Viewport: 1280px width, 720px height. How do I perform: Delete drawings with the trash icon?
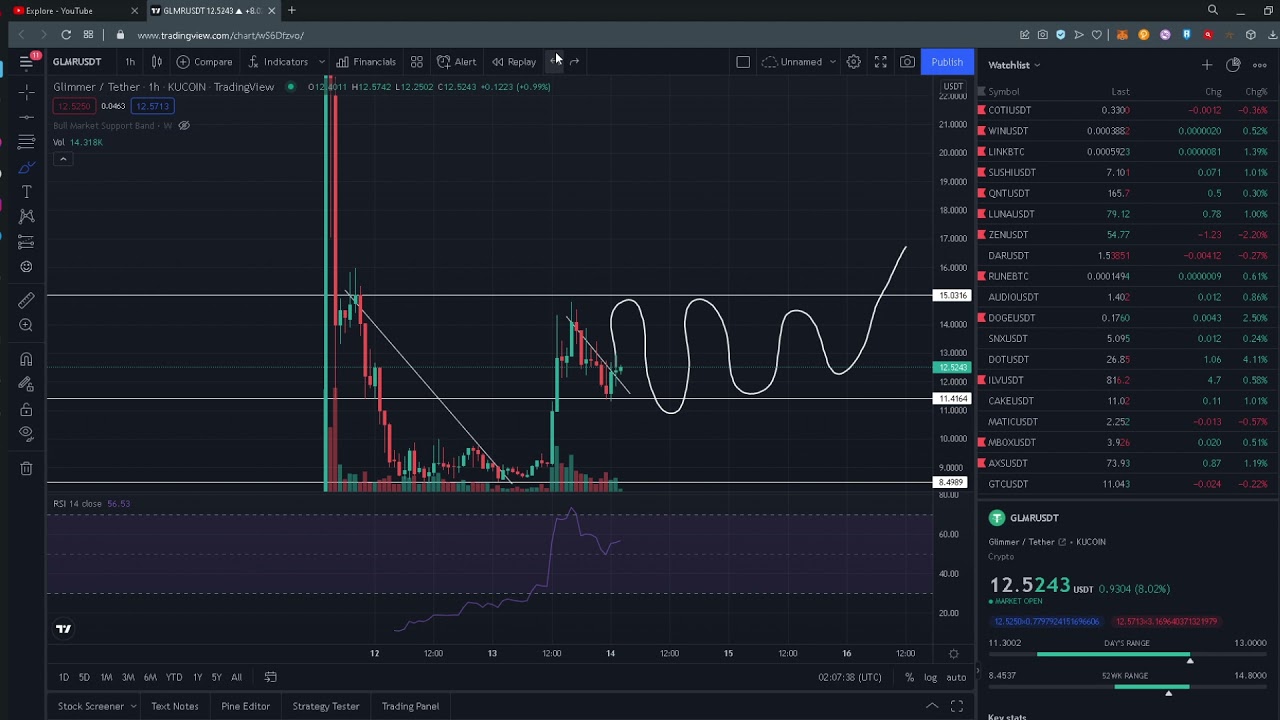[x=26, y=468]
